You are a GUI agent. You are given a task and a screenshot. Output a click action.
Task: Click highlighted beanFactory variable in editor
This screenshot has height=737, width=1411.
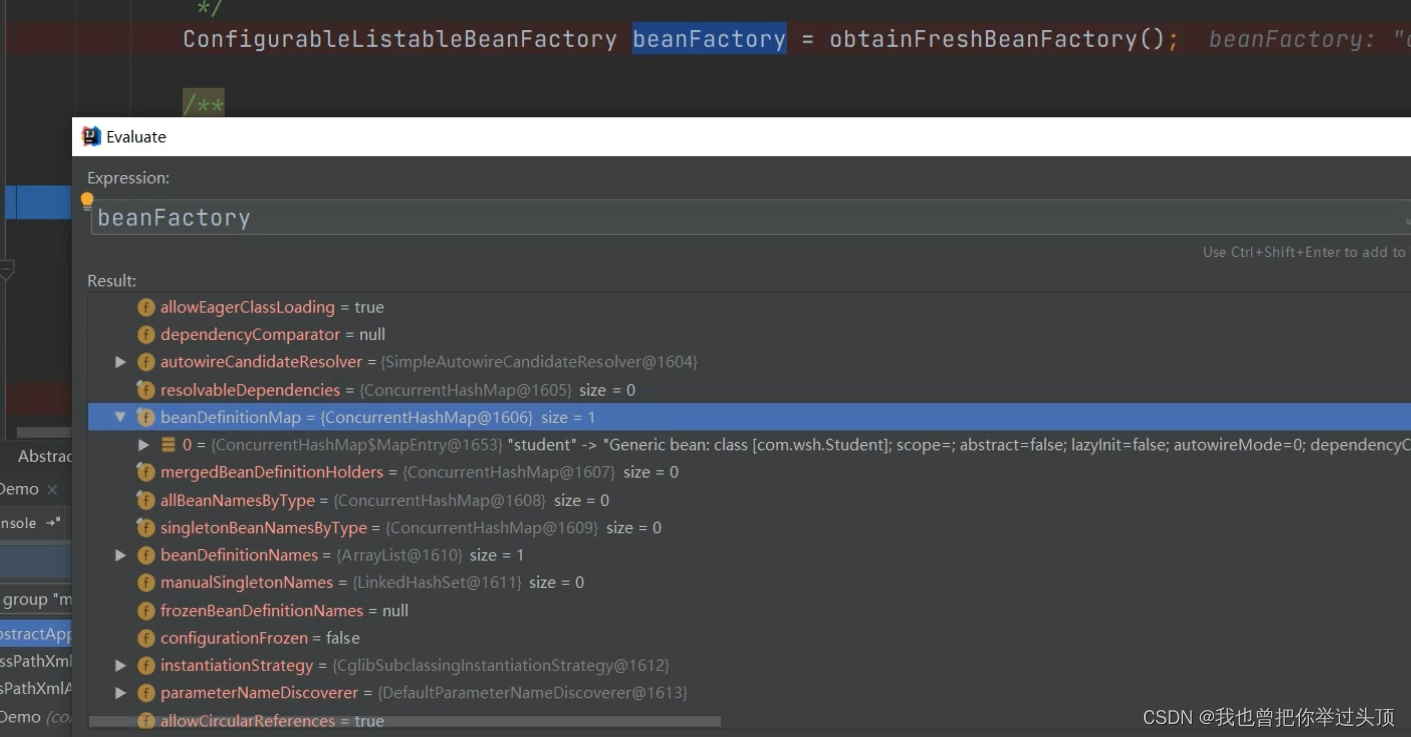coord(710,39)
